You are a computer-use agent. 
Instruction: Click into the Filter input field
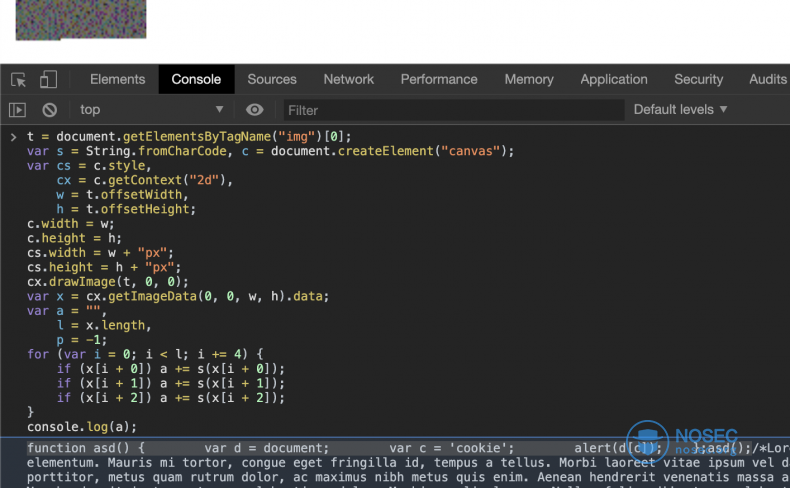click(453, 110)
